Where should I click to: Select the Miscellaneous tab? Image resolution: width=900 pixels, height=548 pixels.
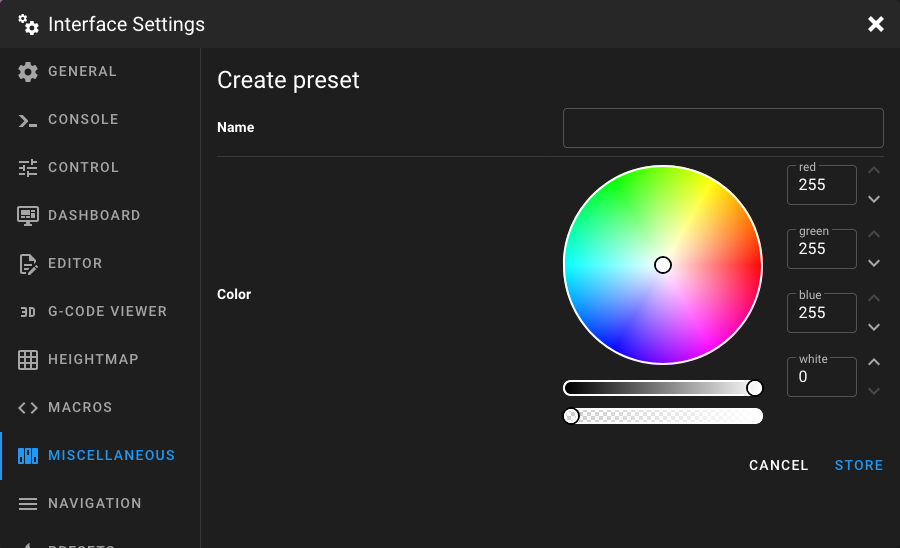[100, 456]
